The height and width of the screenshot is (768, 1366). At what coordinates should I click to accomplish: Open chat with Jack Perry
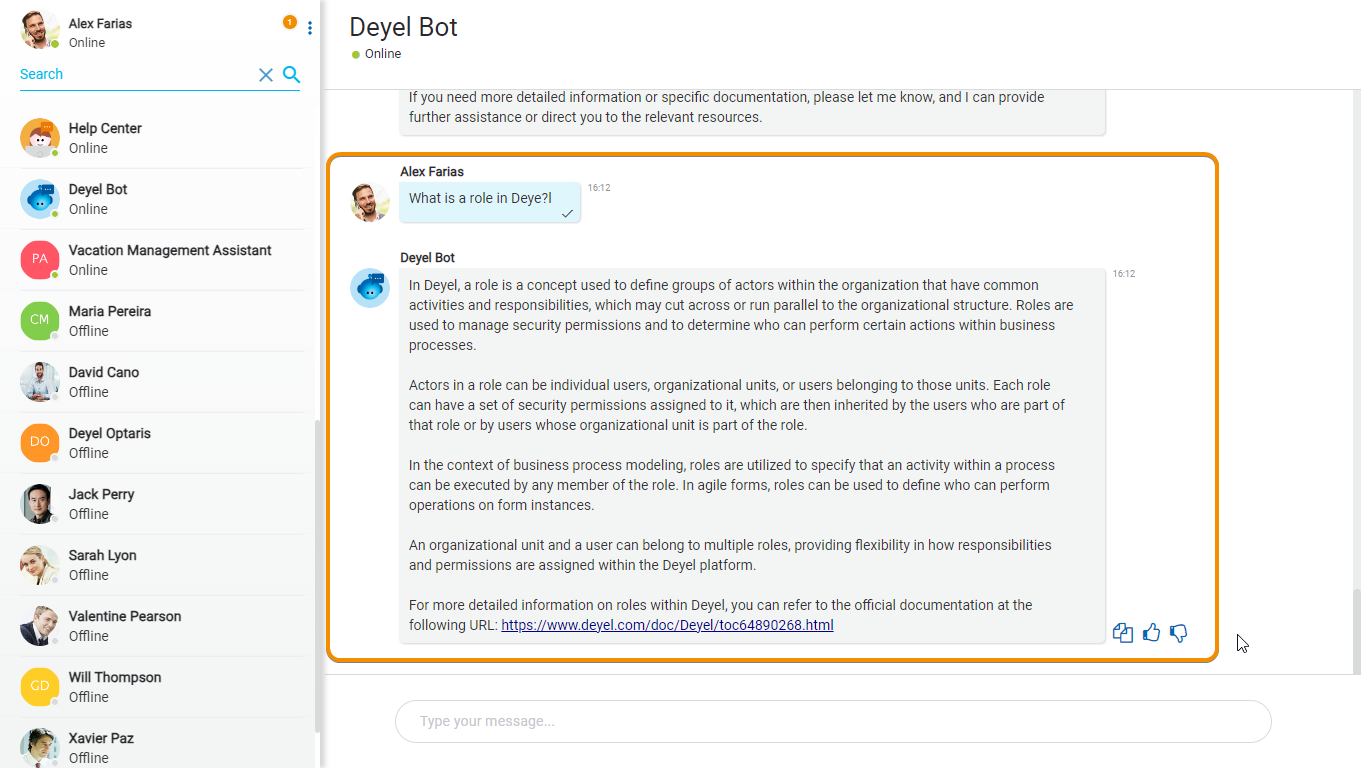tap(101, 504)
